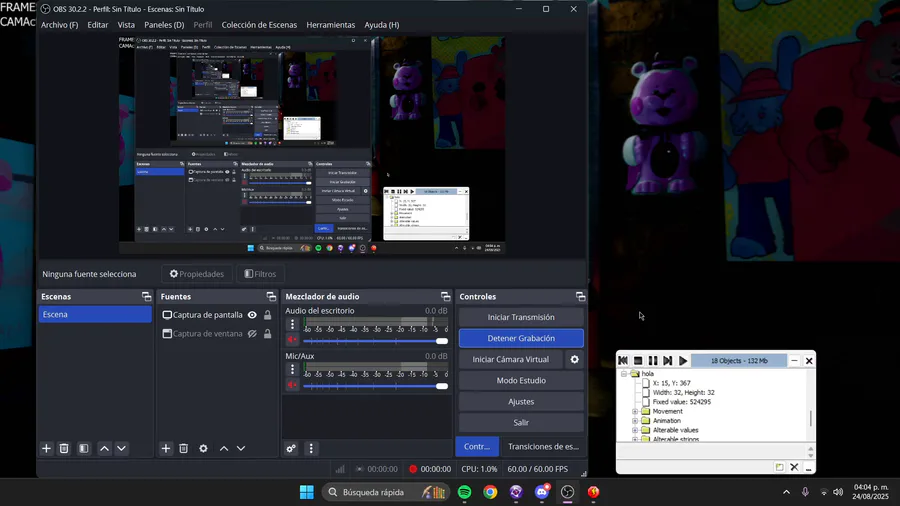This screenshot has height=506, width=900.
Task: Open Discord from the taskbar
Action: pos(542,492)
